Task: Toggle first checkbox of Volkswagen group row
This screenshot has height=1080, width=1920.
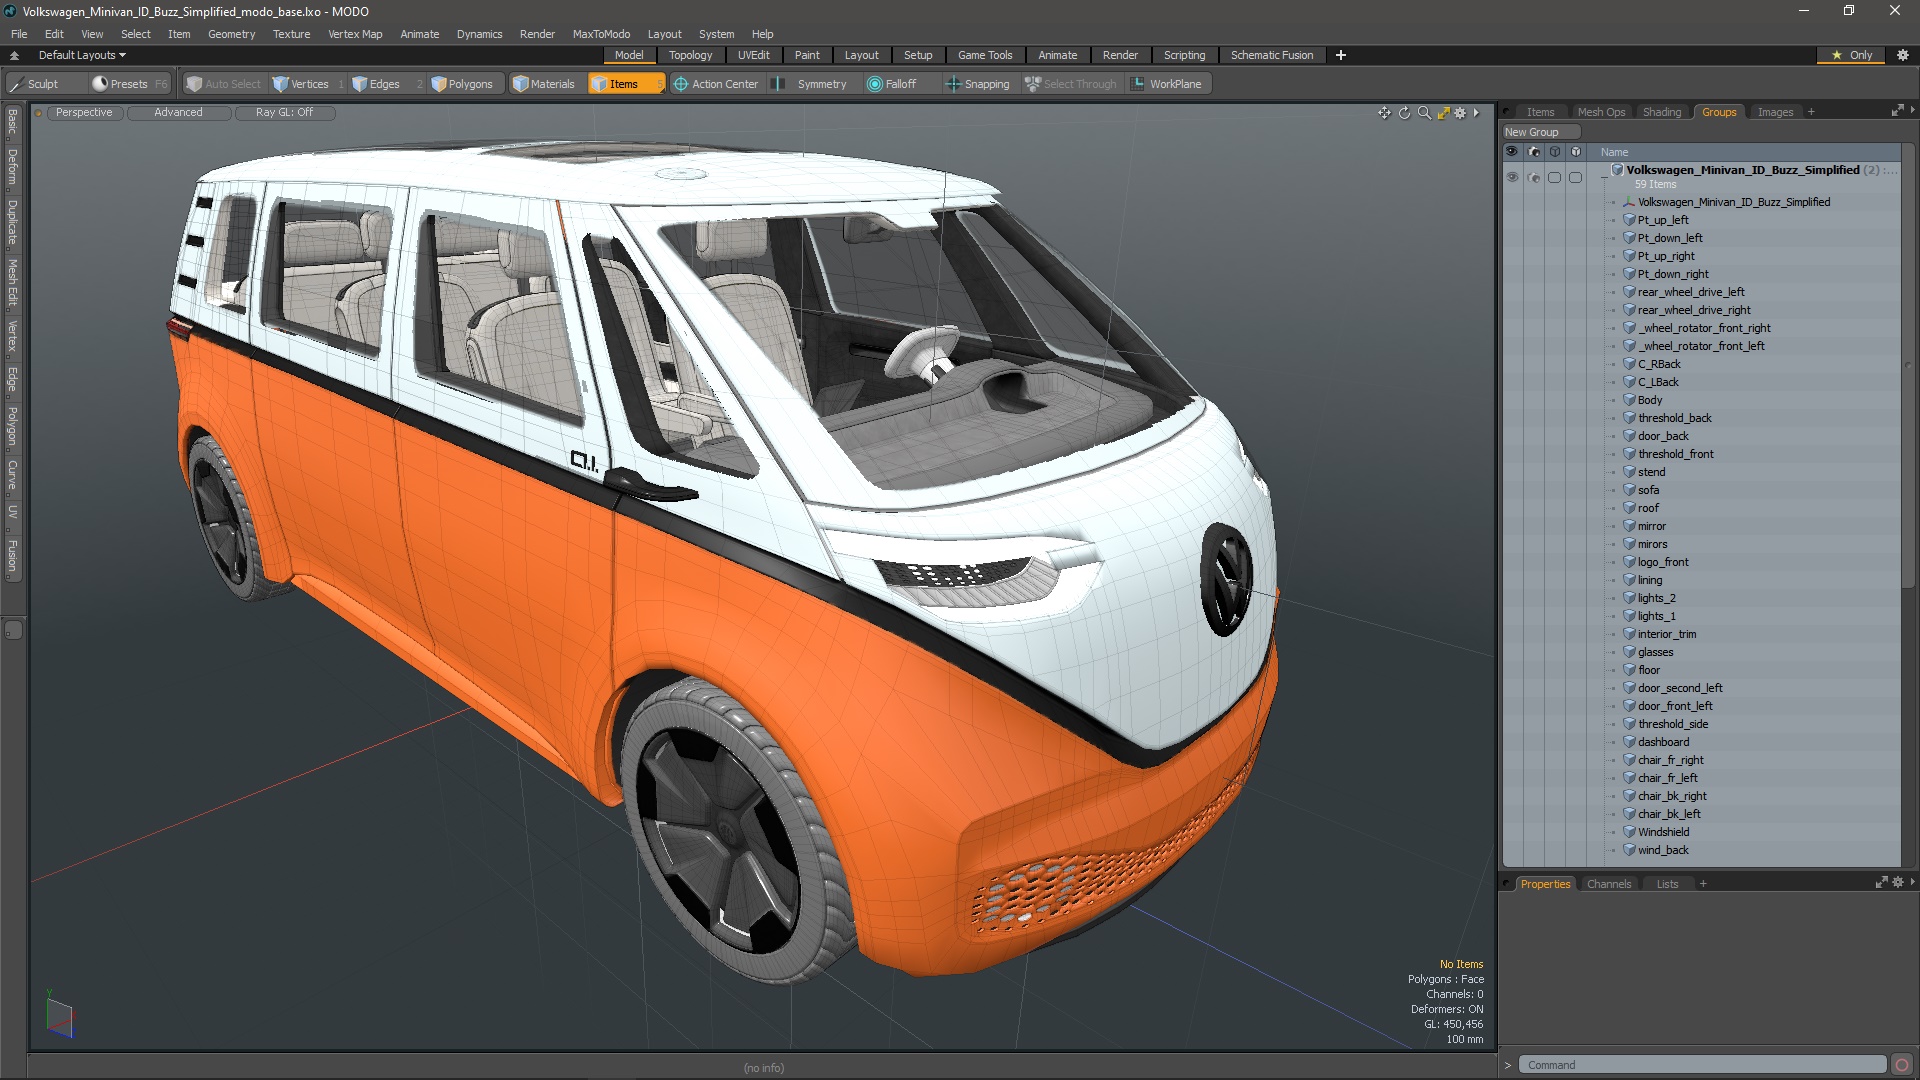Action: coord(1554,177)
